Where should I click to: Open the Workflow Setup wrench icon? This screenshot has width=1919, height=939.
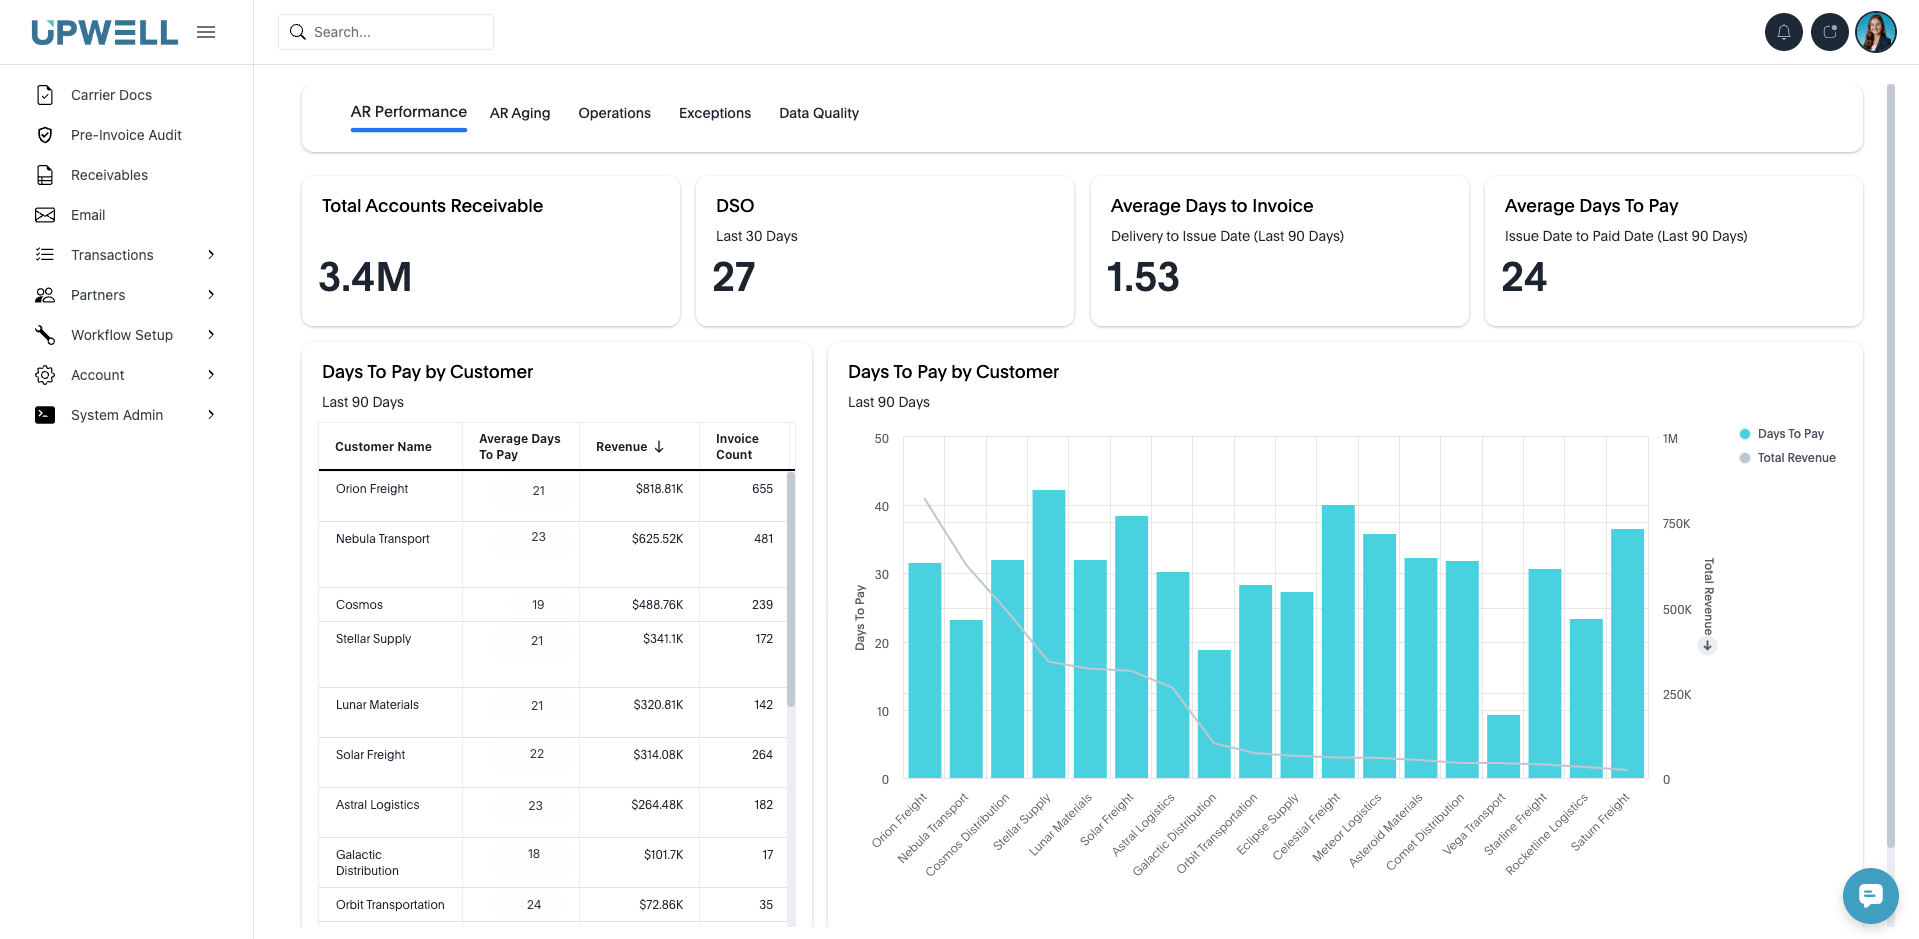point(44,335)
